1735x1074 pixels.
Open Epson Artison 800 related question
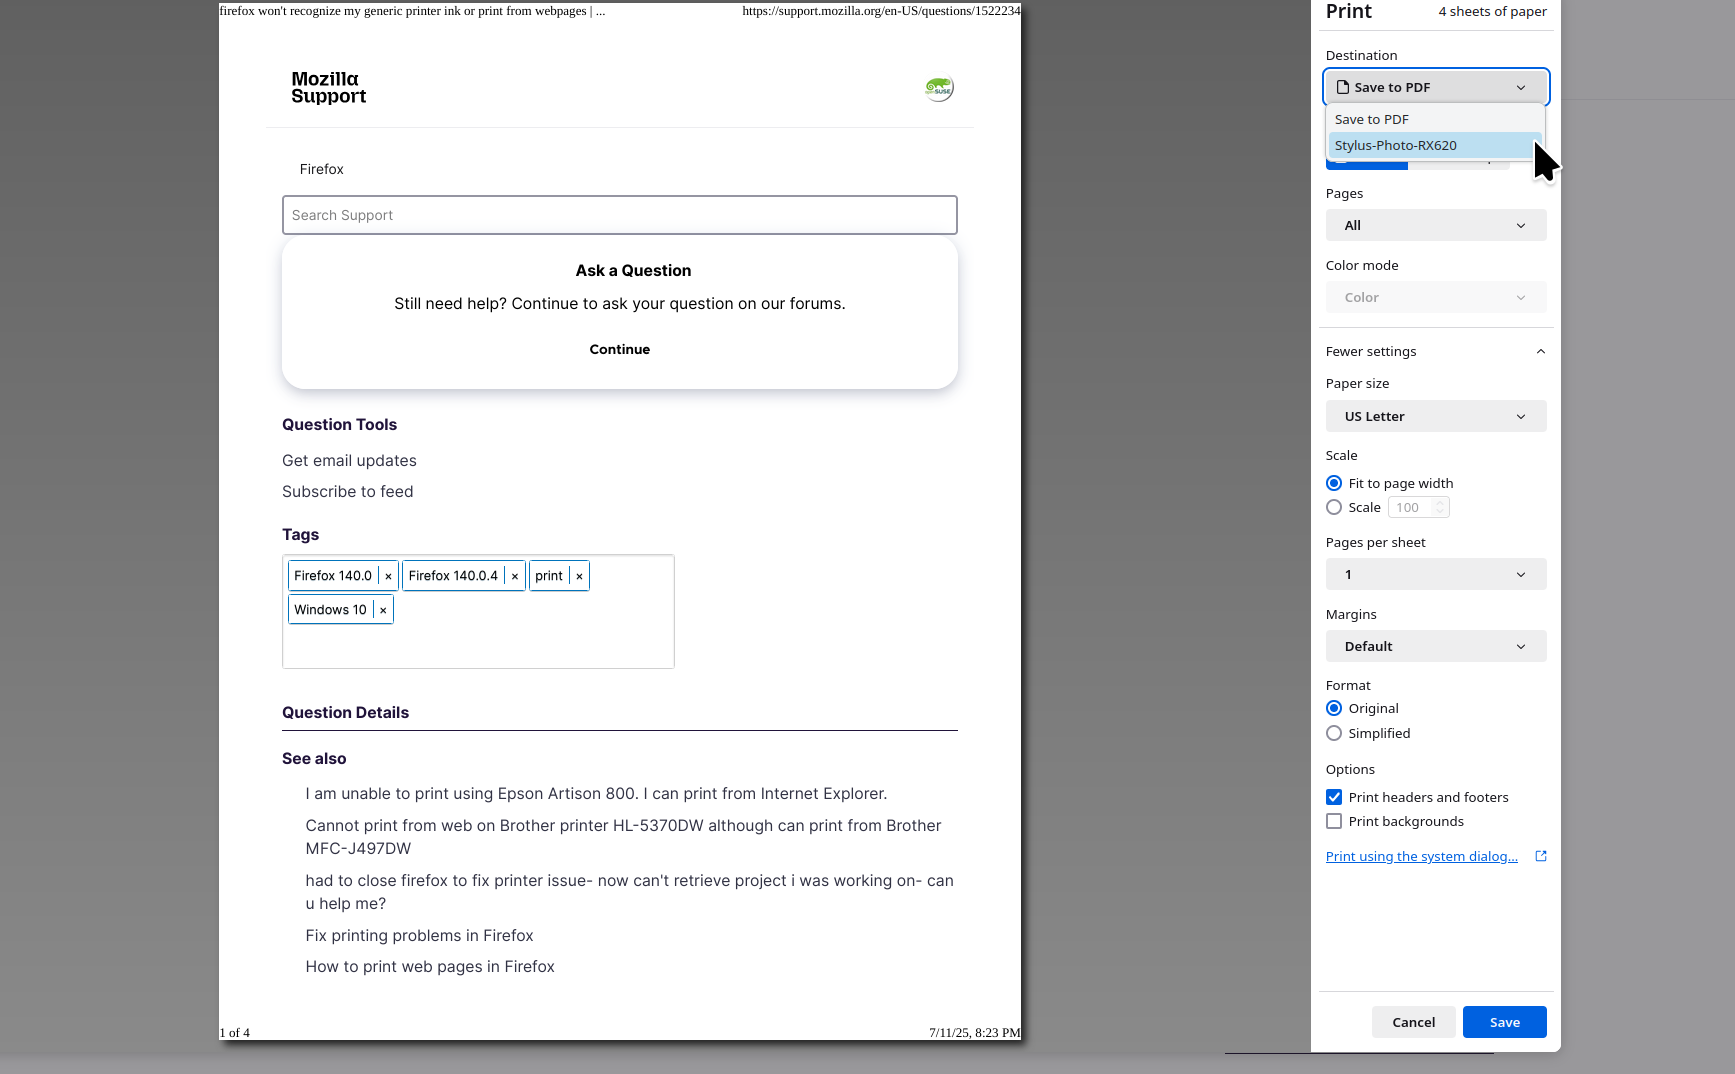pyautogui.click(x=596, y=793)
